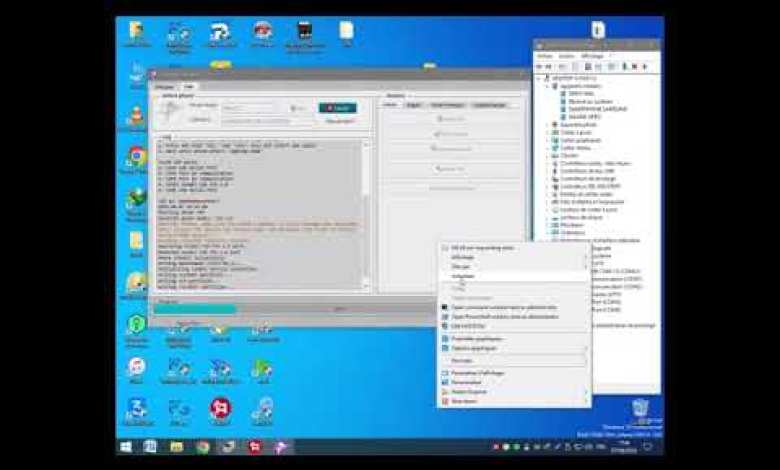Viewport: 780px width, 470px height.
Task: Launch Chrome from the taskbar
Action: coord(203,446)
